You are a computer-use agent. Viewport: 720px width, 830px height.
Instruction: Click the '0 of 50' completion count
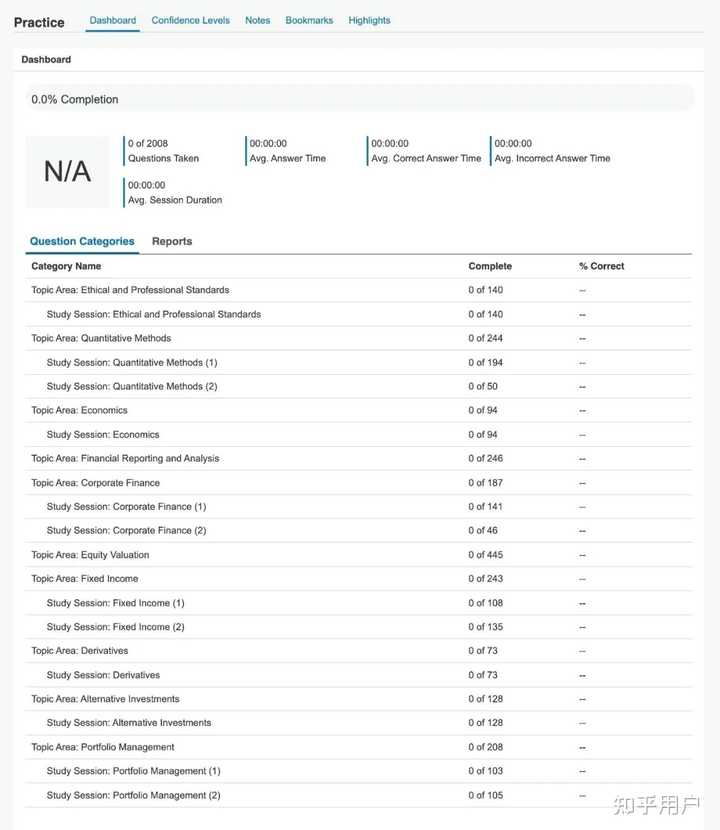pos(483,386)
